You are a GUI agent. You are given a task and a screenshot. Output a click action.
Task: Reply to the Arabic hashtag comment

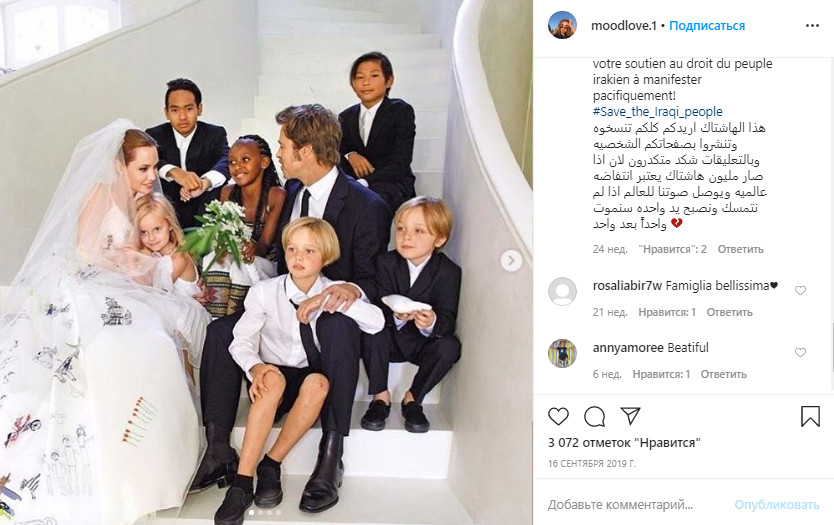click(740, 249)
